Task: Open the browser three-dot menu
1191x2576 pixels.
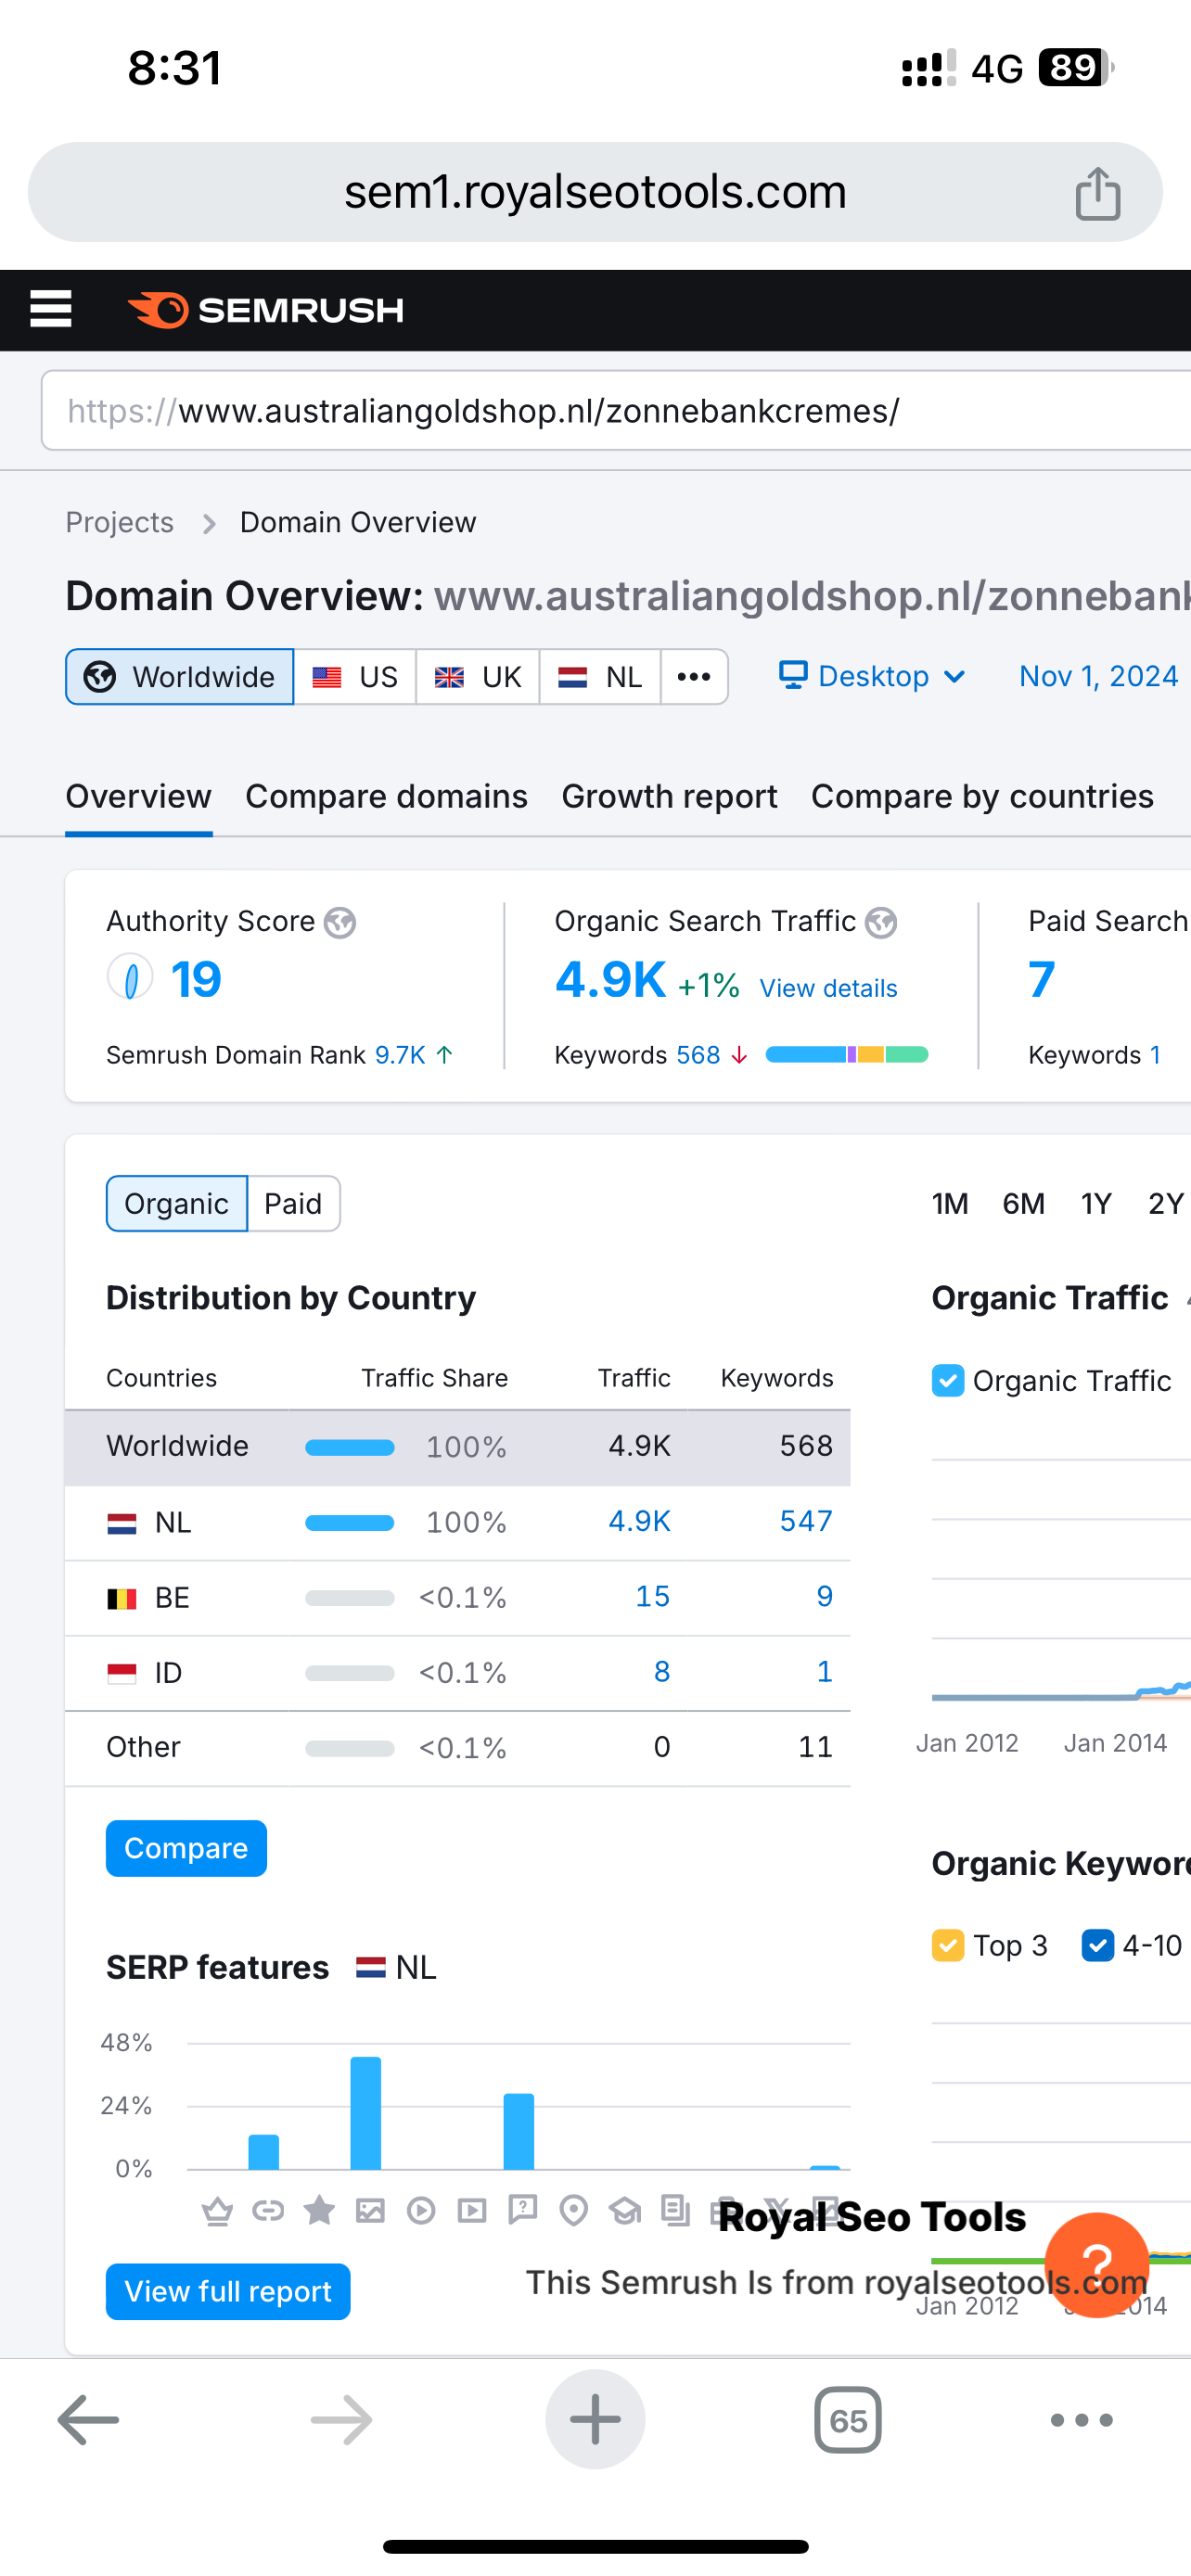Action: click(x=1081, y=2420)
